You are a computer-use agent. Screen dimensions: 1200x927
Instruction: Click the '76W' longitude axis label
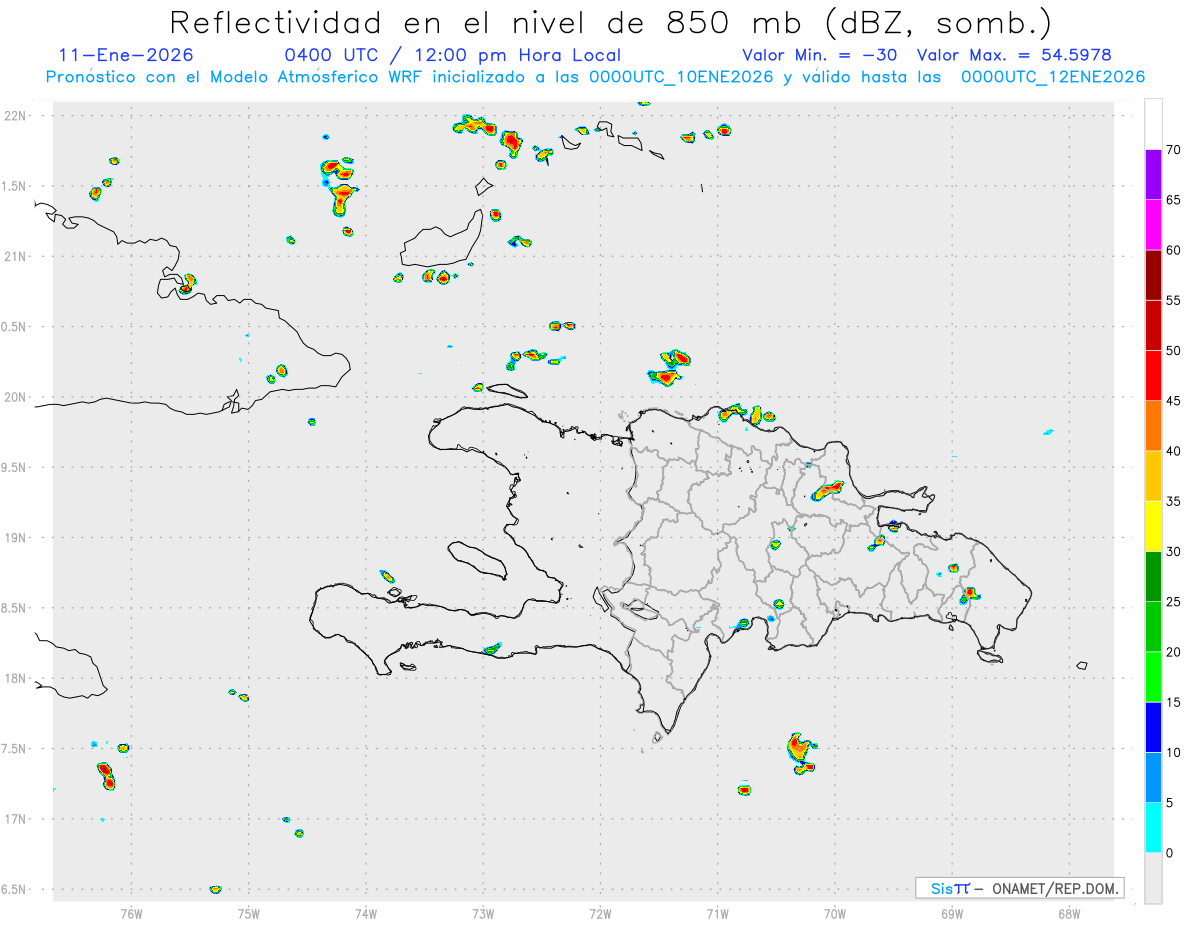tap(131, 913)
